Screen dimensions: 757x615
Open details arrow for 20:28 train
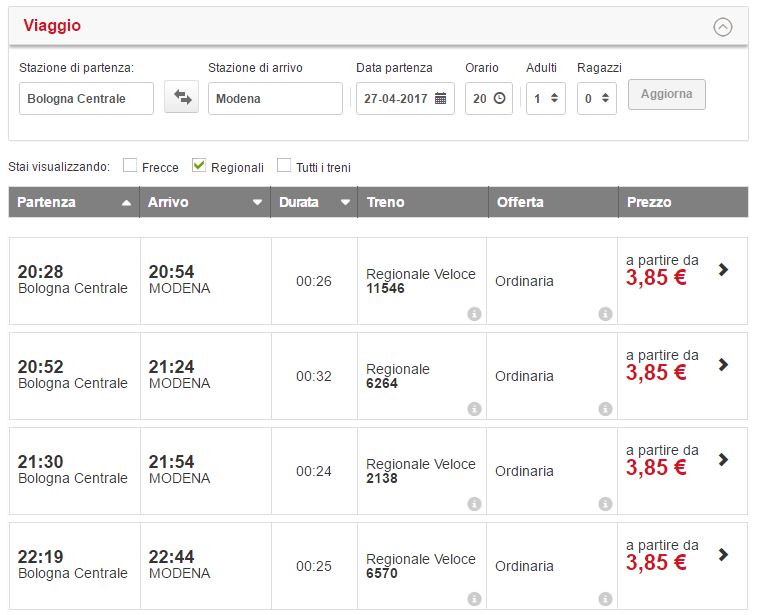tap(724, 269)
